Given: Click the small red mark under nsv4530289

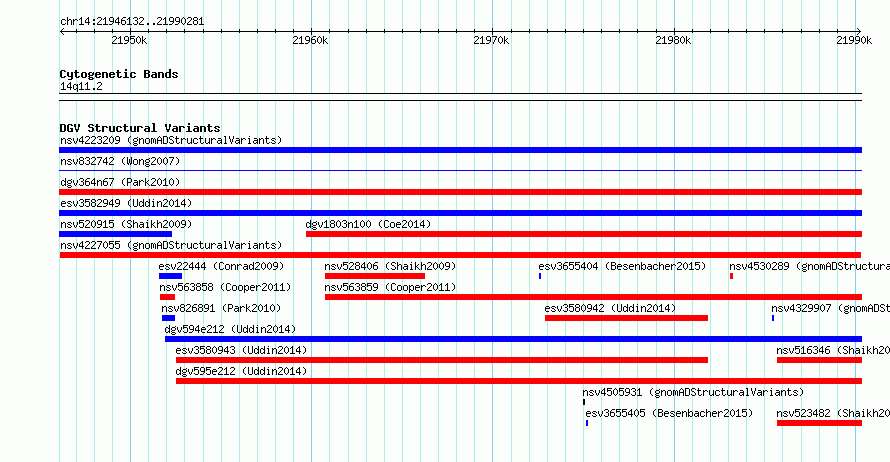Looking at the screenshot, I should click(732, 276).
